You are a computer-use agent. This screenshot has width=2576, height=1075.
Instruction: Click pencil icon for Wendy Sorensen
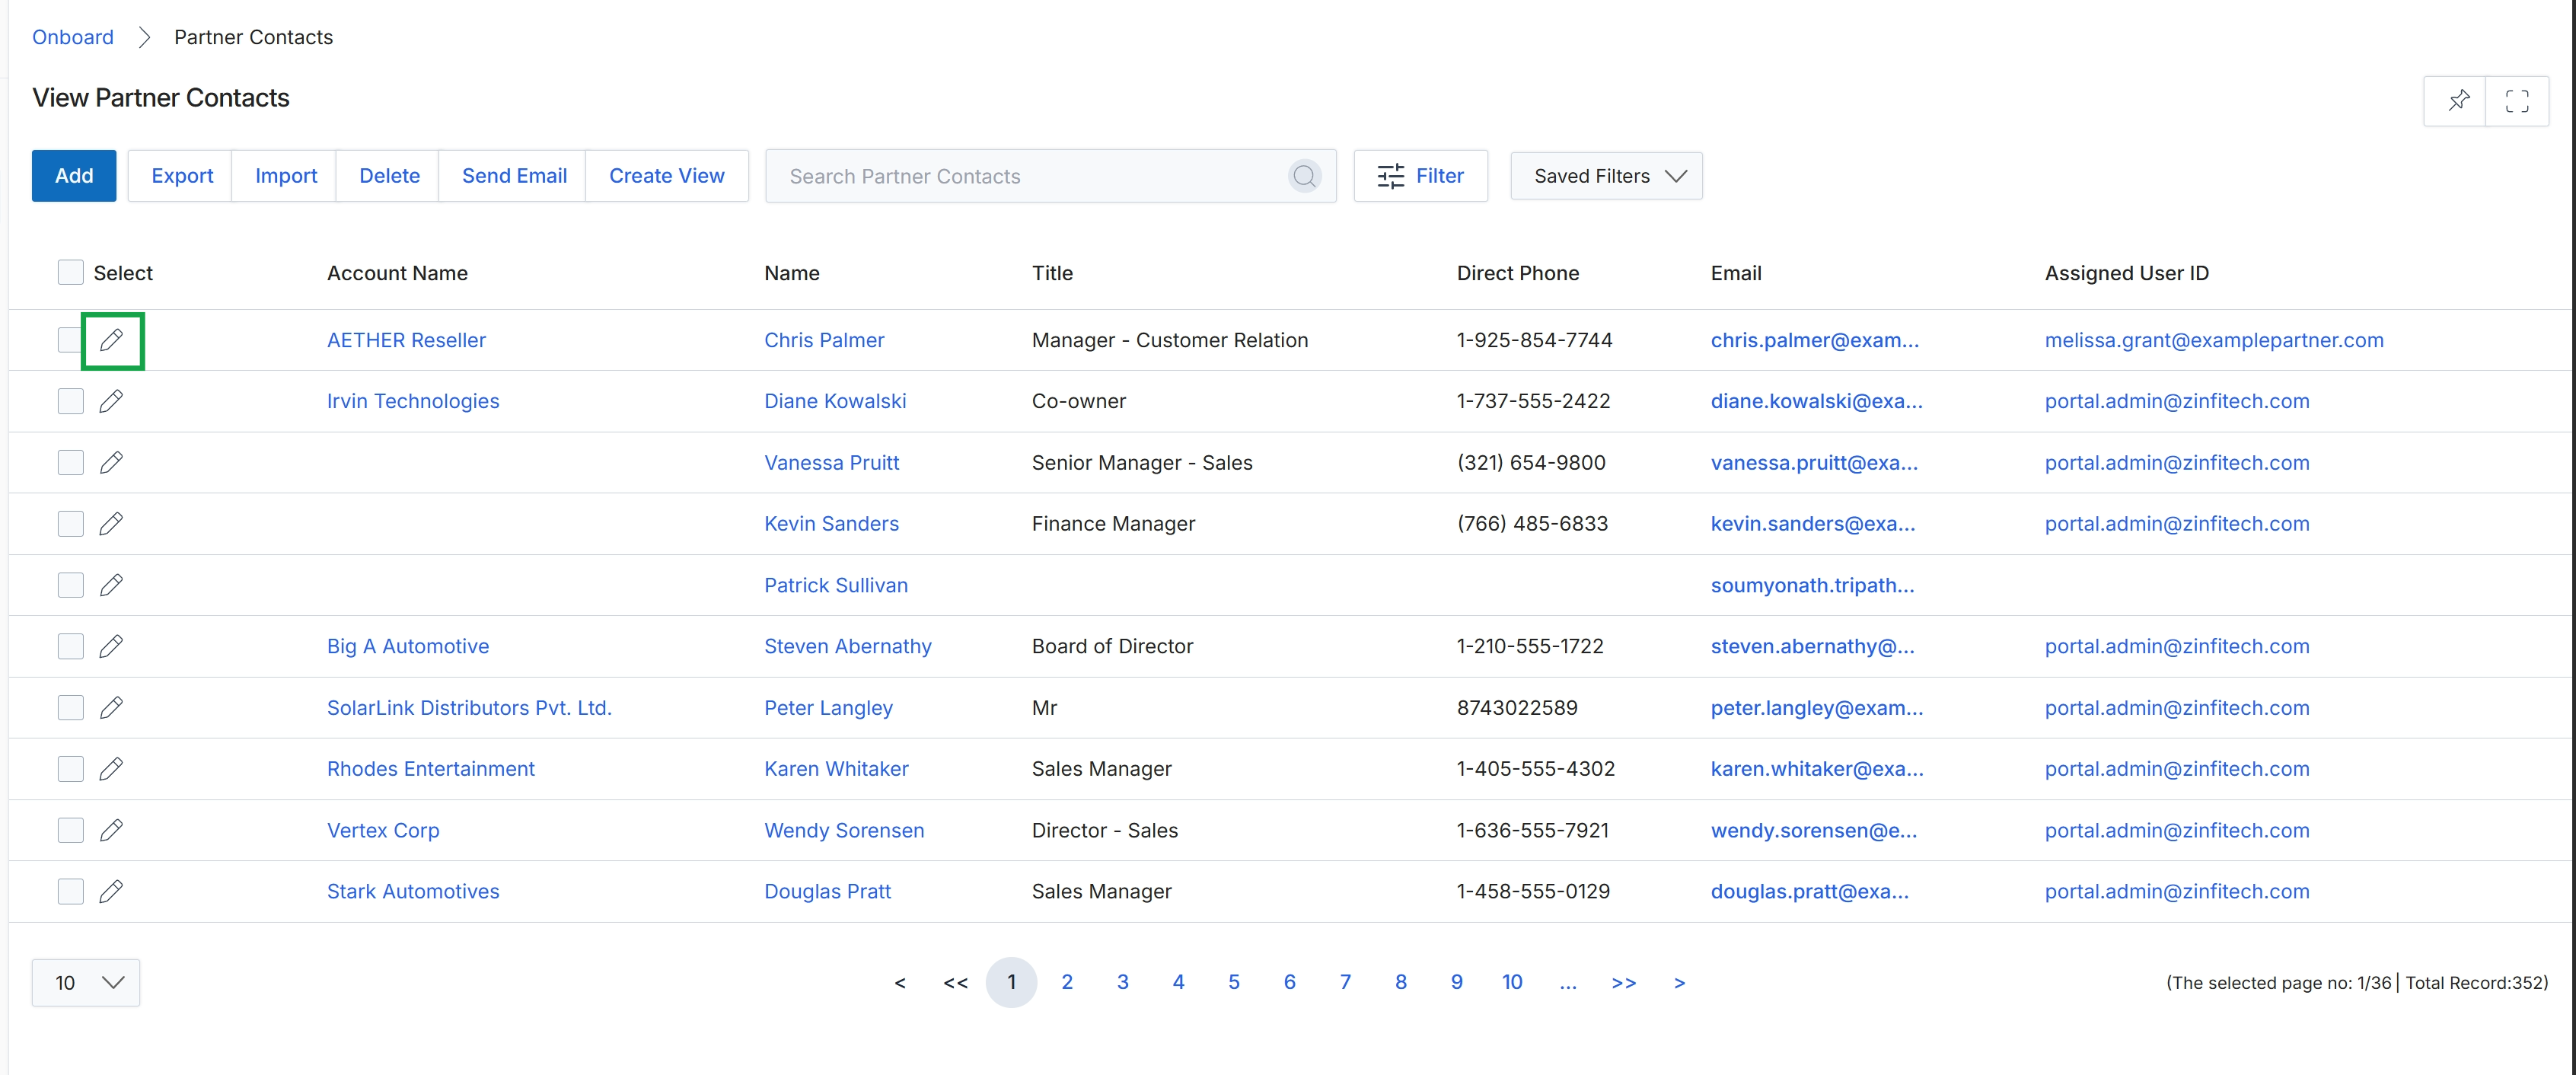coord(112,830)
